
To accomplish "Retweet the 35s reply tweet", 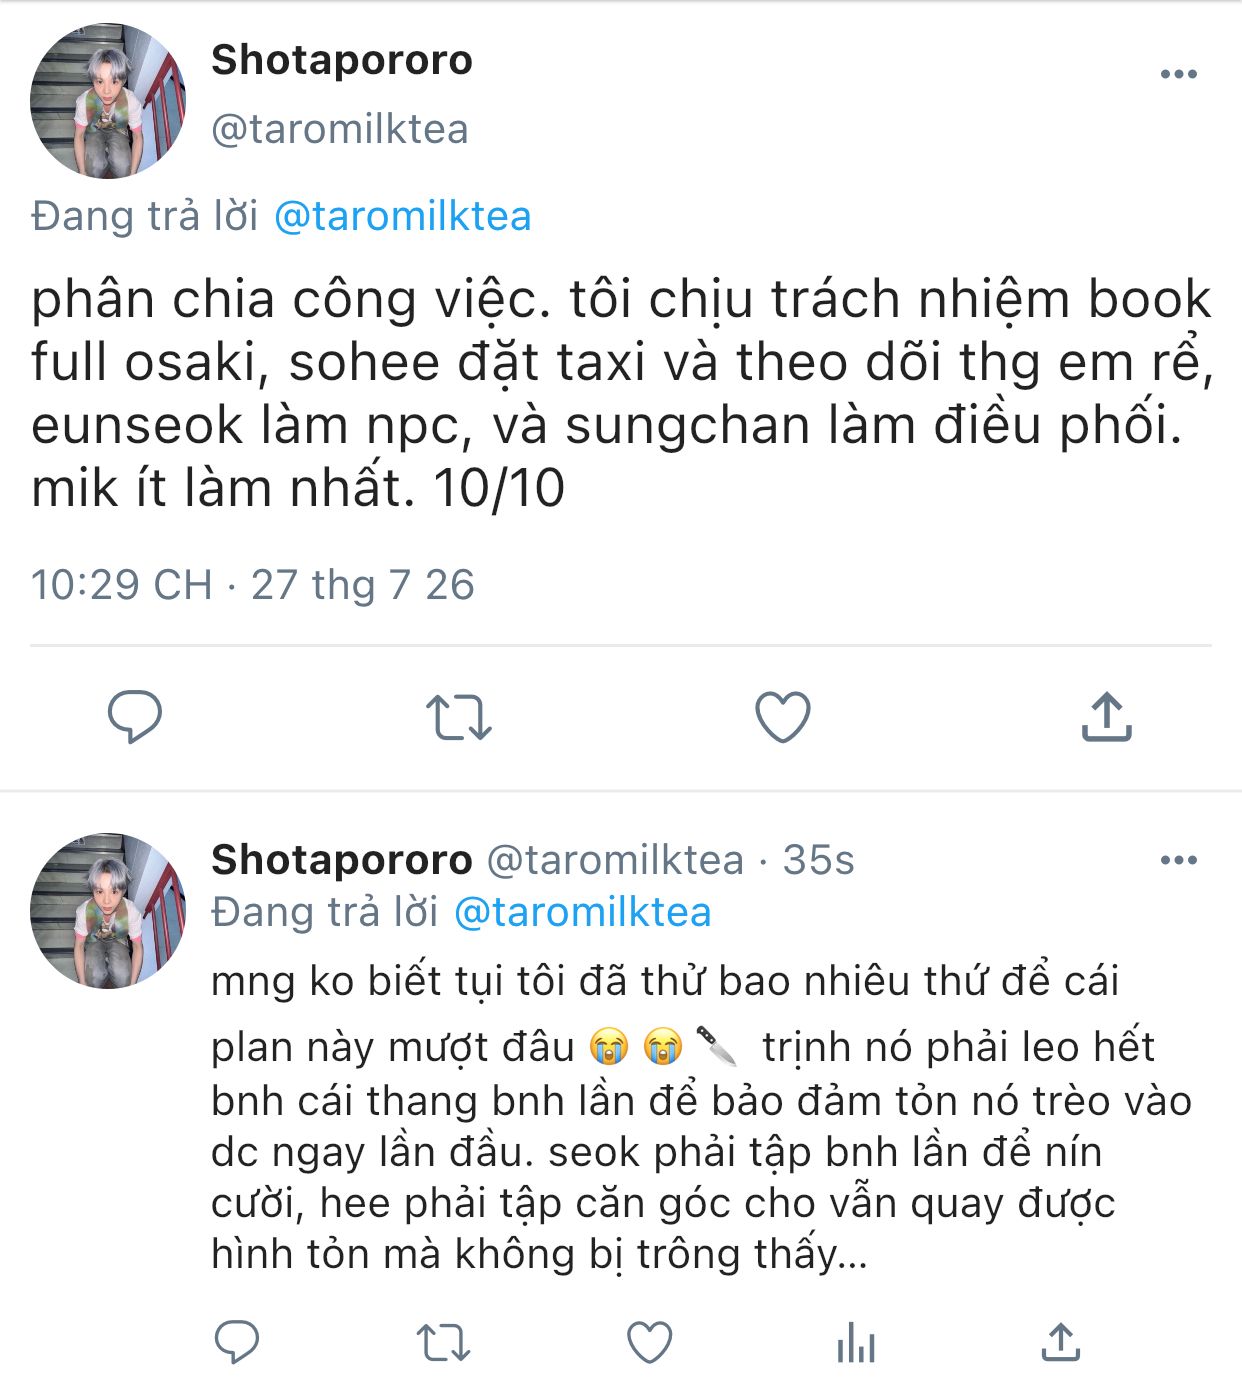I will (x=443, y=1343).
